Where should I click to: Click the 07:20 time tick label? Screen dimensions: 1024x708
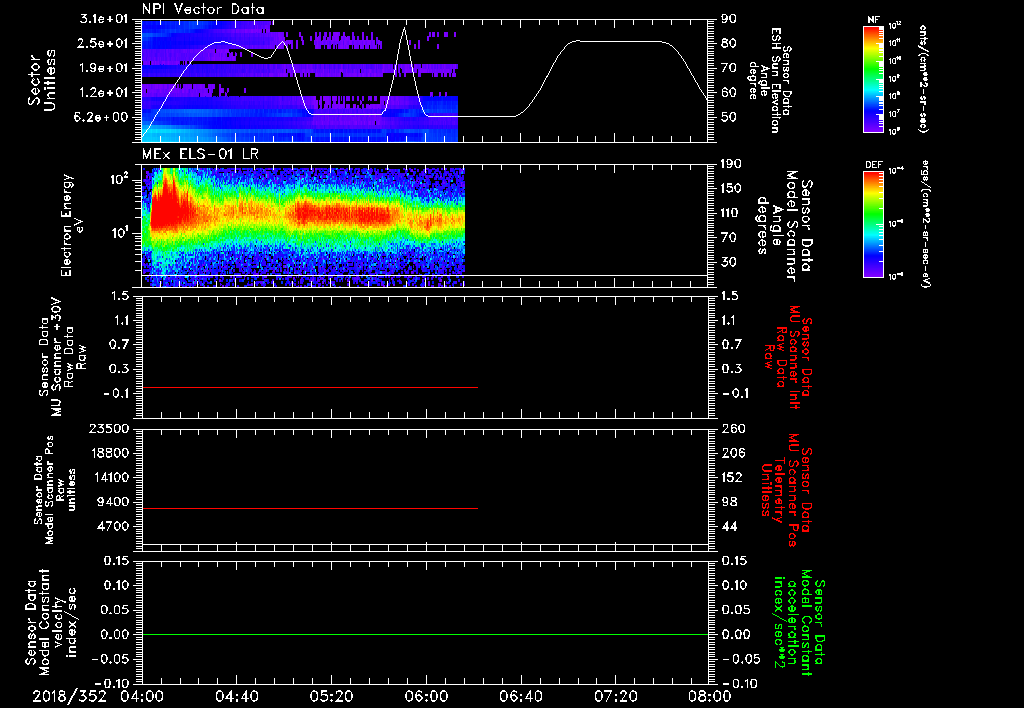pos(615,696)
